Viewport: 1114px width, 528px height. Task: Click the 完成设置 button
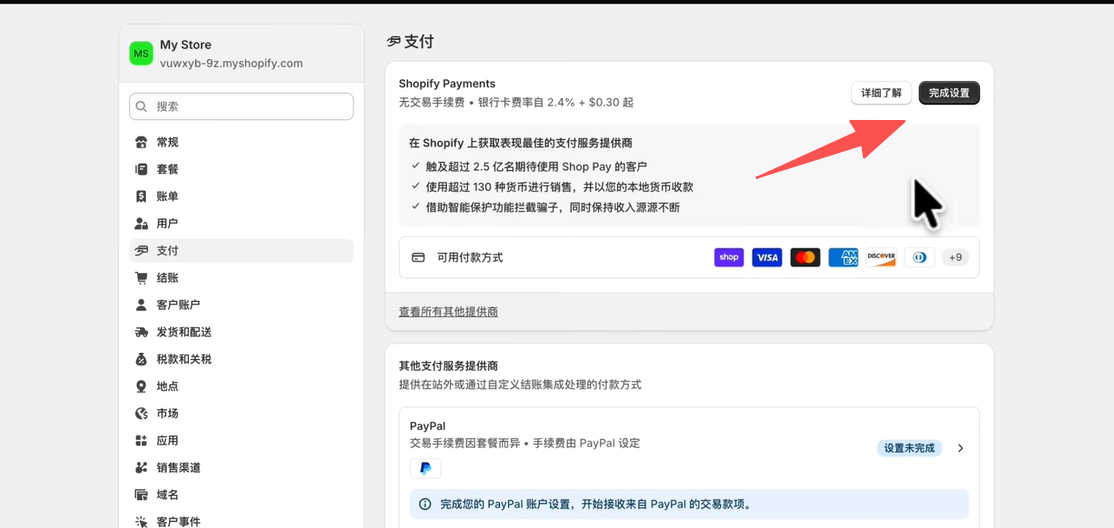click(949, 93)
